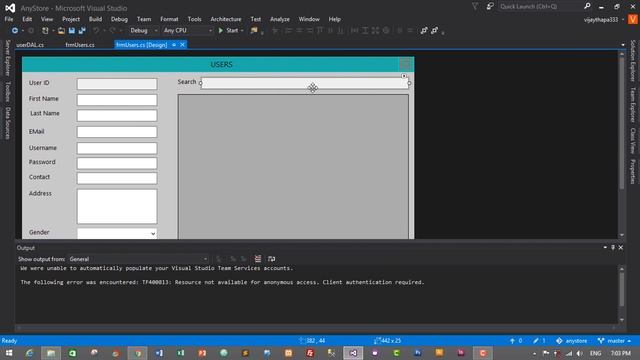Click the 'anystore' repository in status bar
This screenshot has height=360, width=640.
click(x=571, y=341)
